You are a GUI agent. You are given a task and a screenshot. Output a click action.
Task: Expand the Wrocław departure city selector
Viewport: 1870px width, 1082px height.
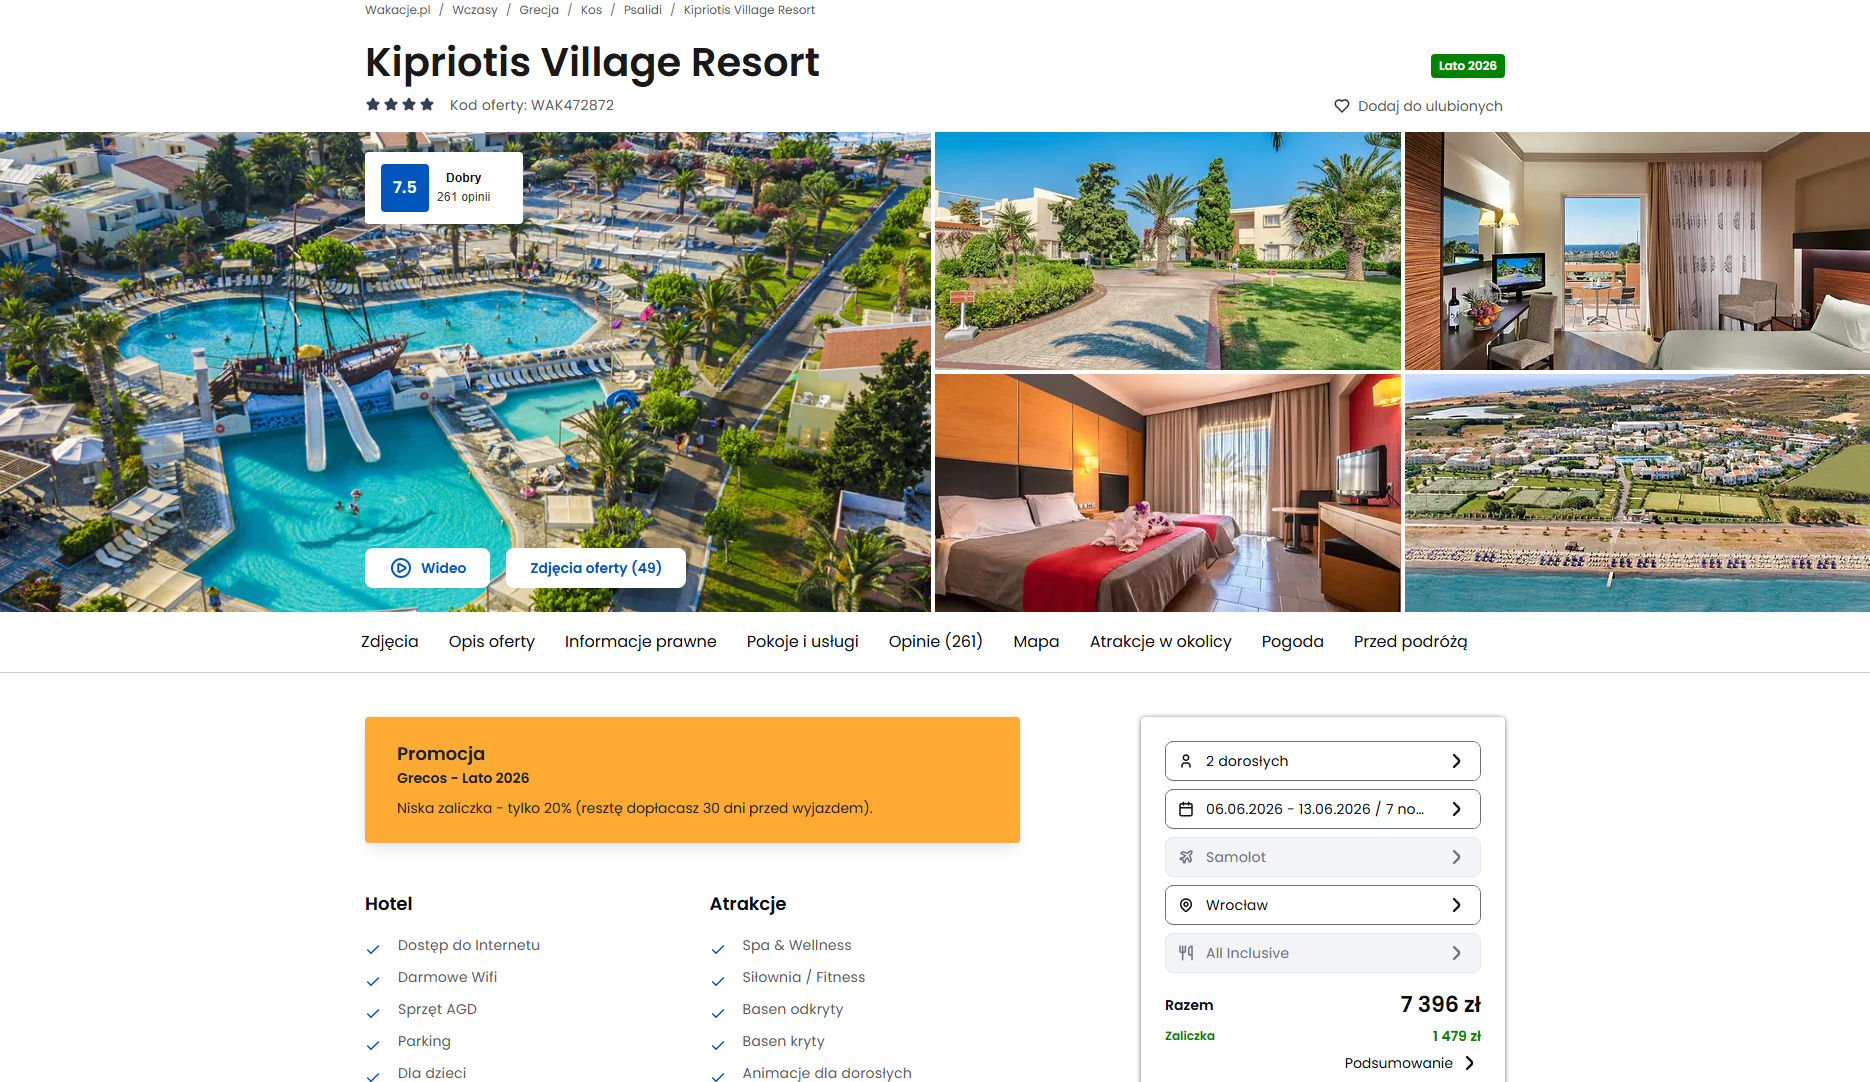pos(1322,905)
